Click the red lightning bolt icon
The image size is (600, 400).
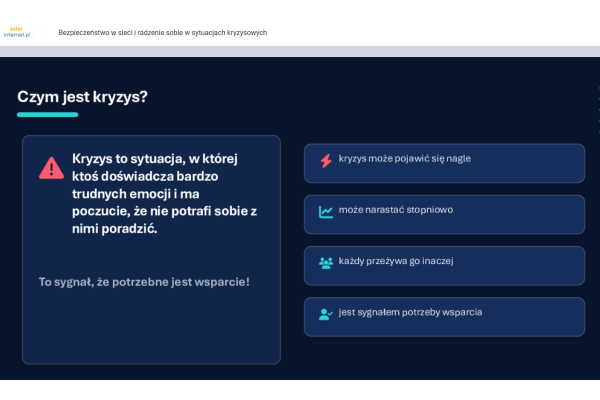pyautogui.click(x=325, y=160)
